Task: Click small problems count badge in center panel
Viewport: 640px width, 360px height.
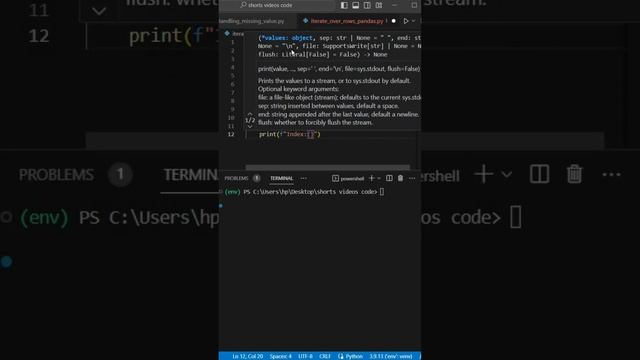Action: click(256, 178)
